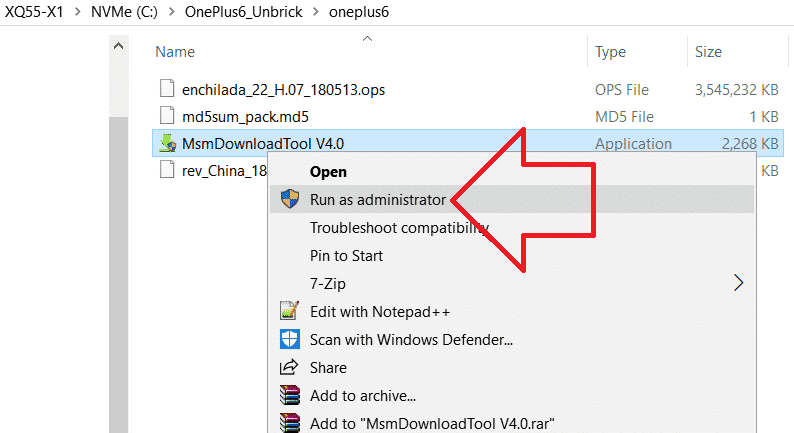The image size is (794, 433).
Task: Select Troubleshoot compatibility menu entry
Action: (398, 227)
